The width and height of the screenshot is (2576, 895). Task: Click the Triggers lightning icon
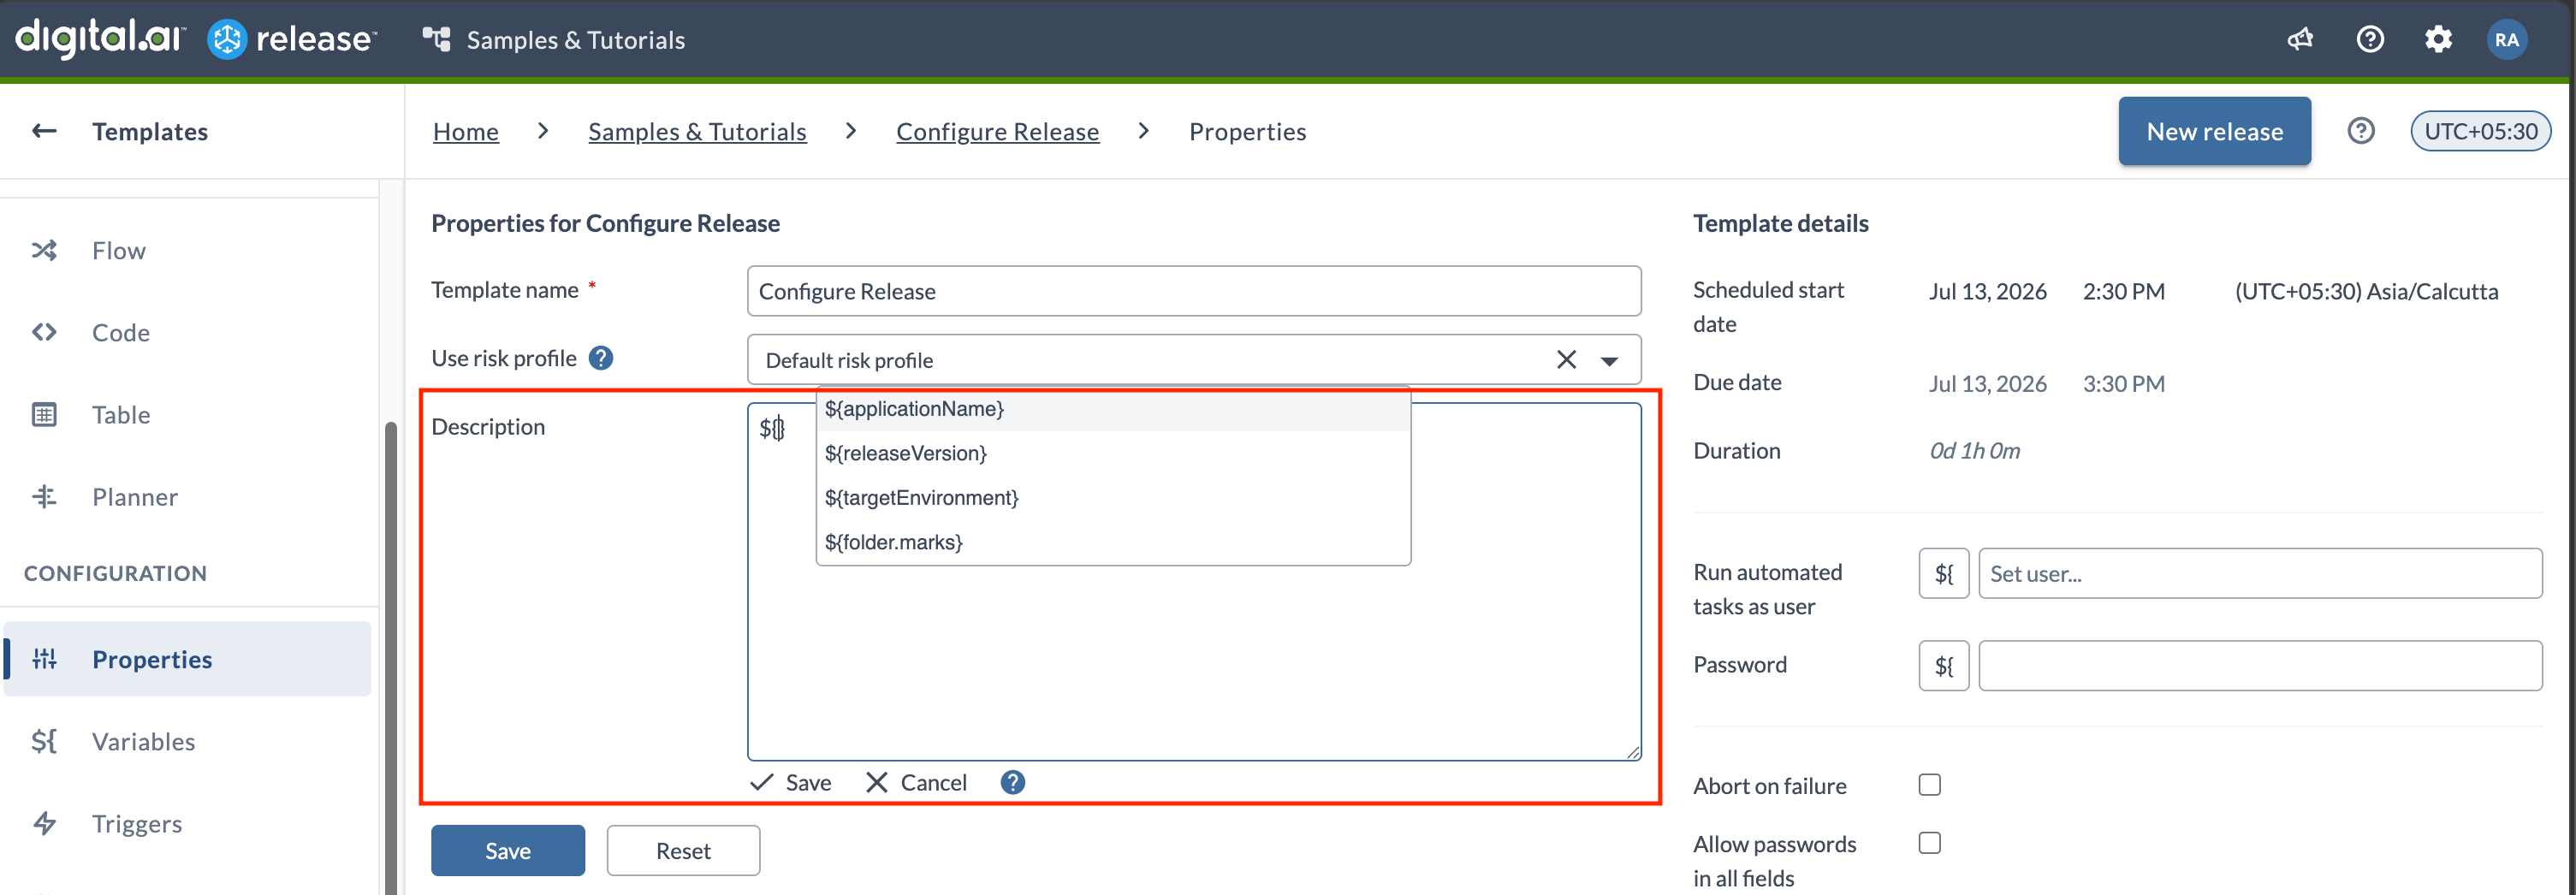[44, 823]
